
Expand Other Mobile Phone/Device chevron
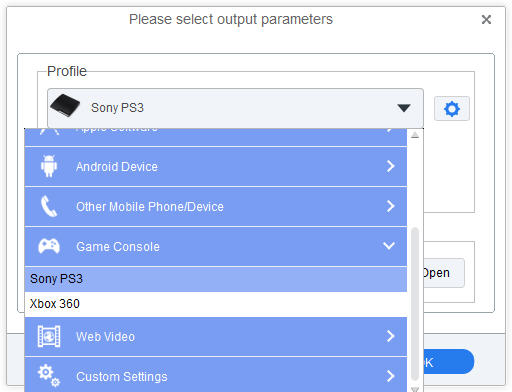coord(390,206)
